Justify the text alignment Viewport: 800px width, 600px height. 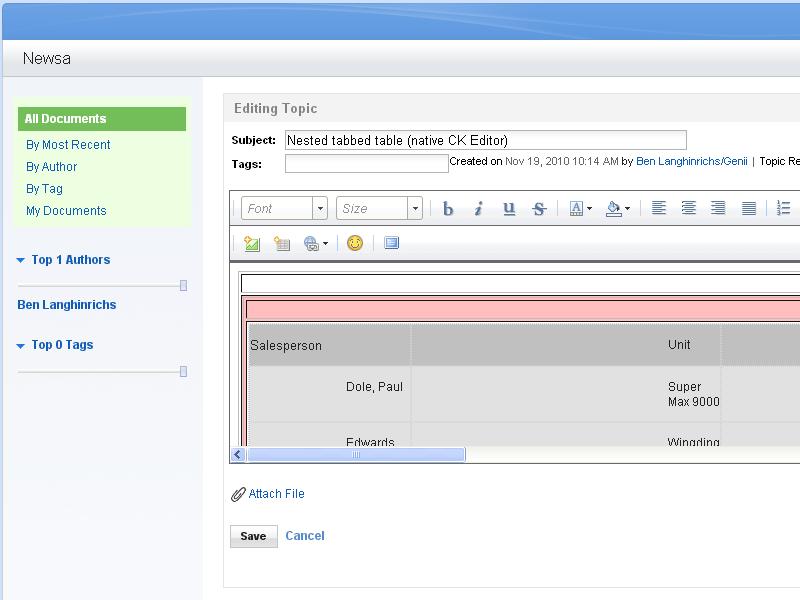pyautogui.click(x=749, y=209)
